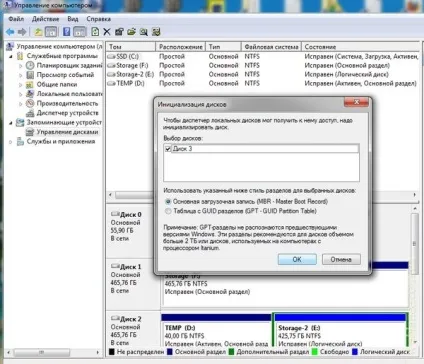Toggle the Show/Hide action pane icon
Viewport: 424px width, 364px height.
click(x=80, y=32)
